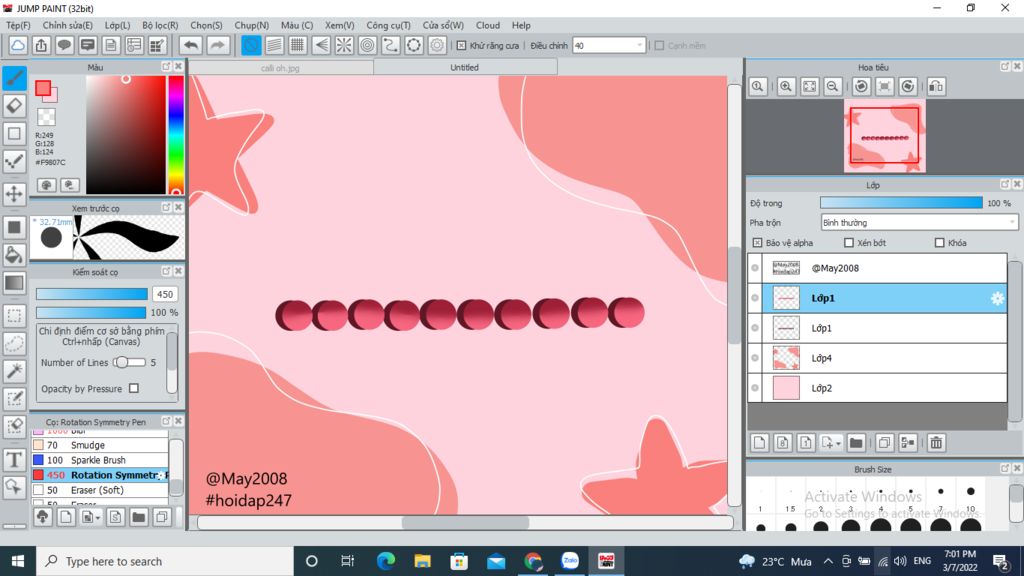This screenshot has height=576, width=1024.
Task: Toggle the Bảo vệ alpha checkbox
Action: 757,243
